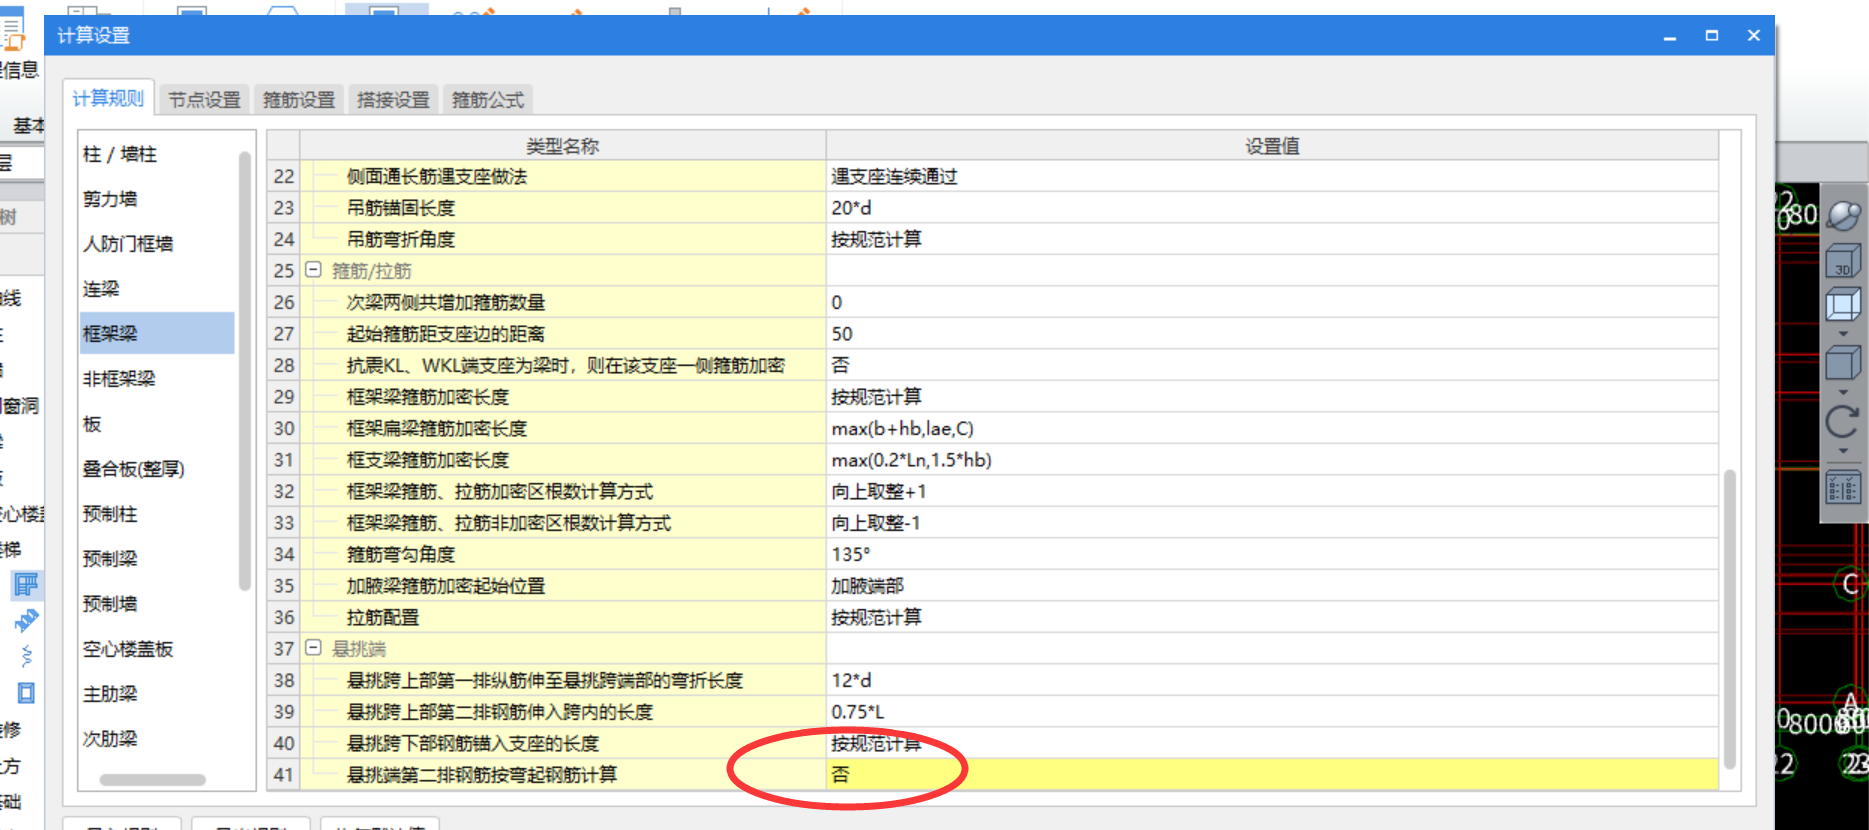Open the 搭接设置 tab
The width and height of the screenshot is (1869, 830).
pyautogui.click(x=393, y=100)
